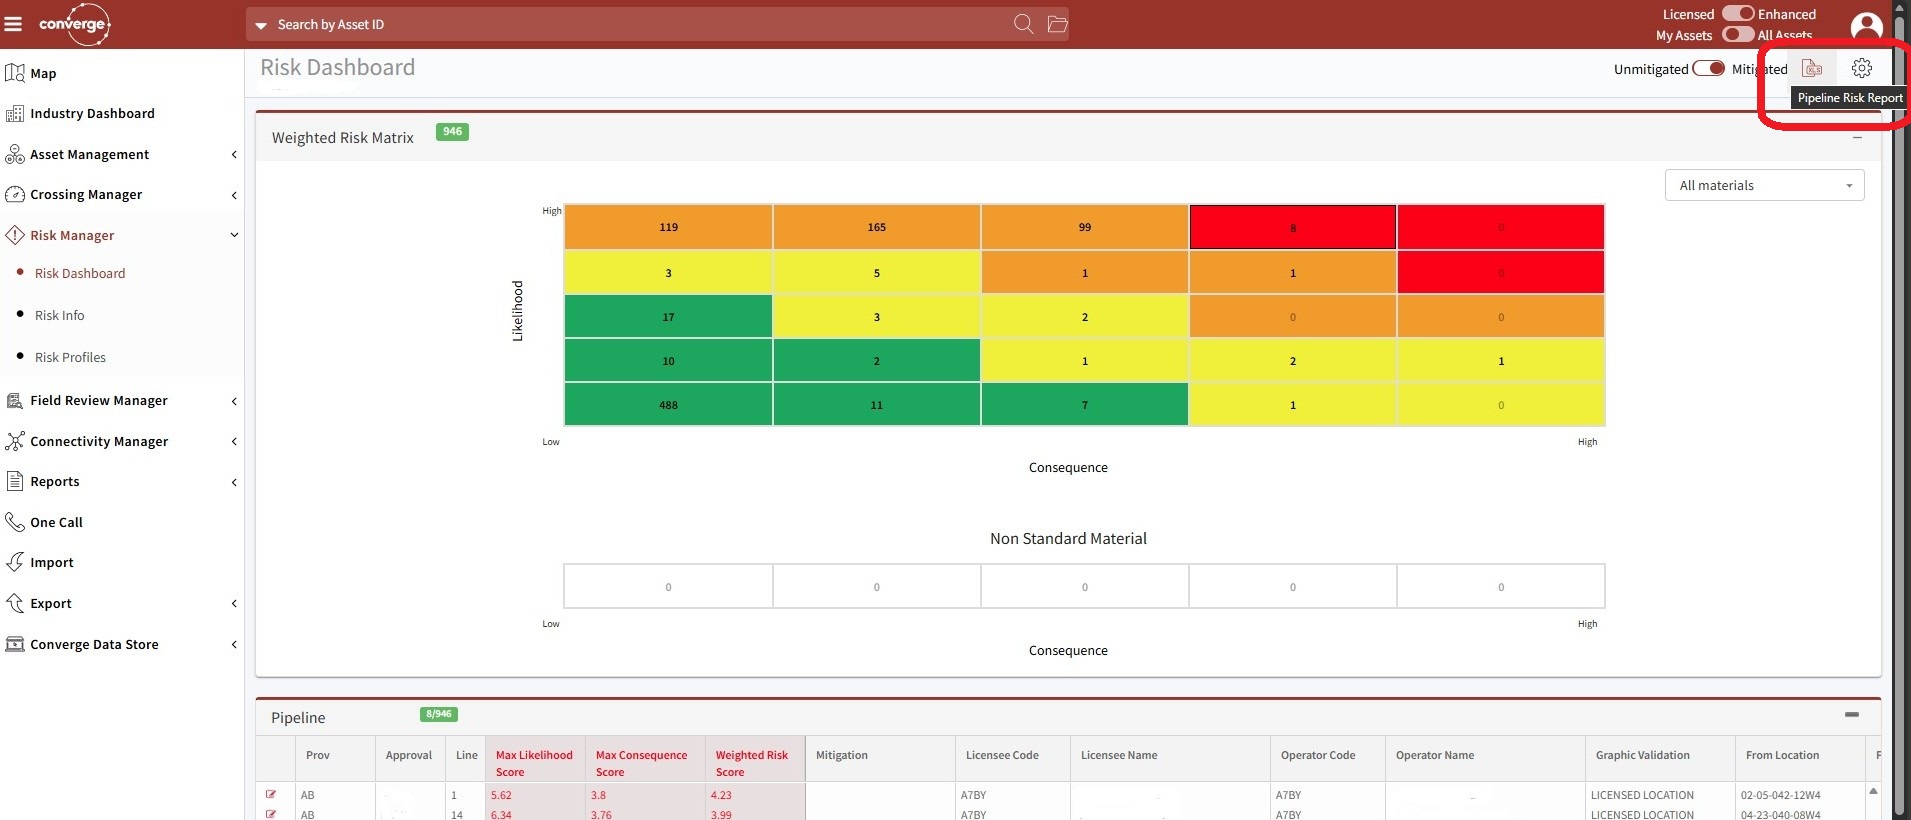The height and width of the screenshot is (820, 1911).
Task: Open the search type dropdown arrow
Action: 261,25
